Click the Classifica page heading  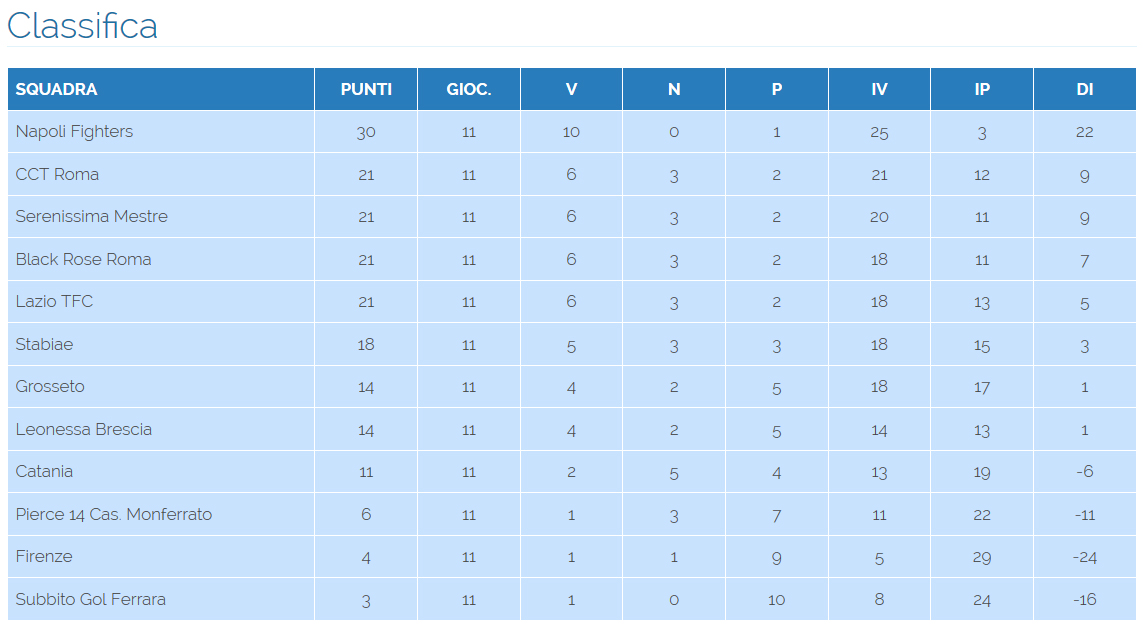pos(82,26)
